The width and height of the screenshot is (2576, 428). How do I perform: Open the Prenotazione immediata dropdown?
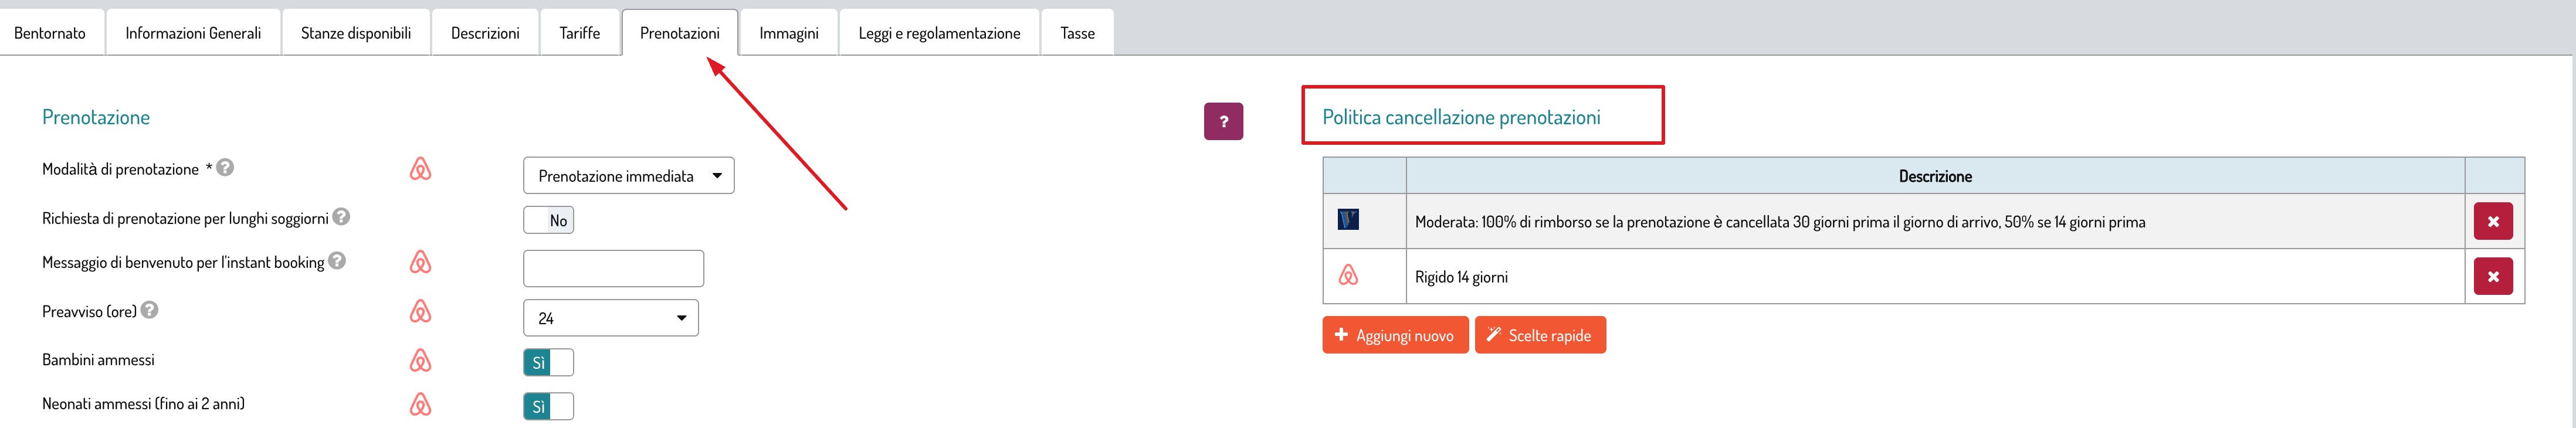[x=628, y=175]
